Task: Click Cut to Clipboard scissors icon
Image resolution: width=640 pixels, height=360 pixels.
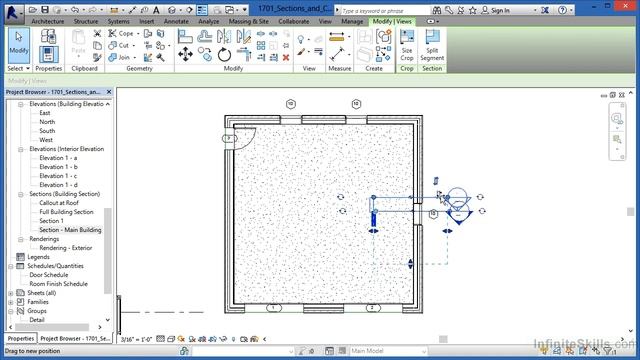Action: click(x=97, y=33)
